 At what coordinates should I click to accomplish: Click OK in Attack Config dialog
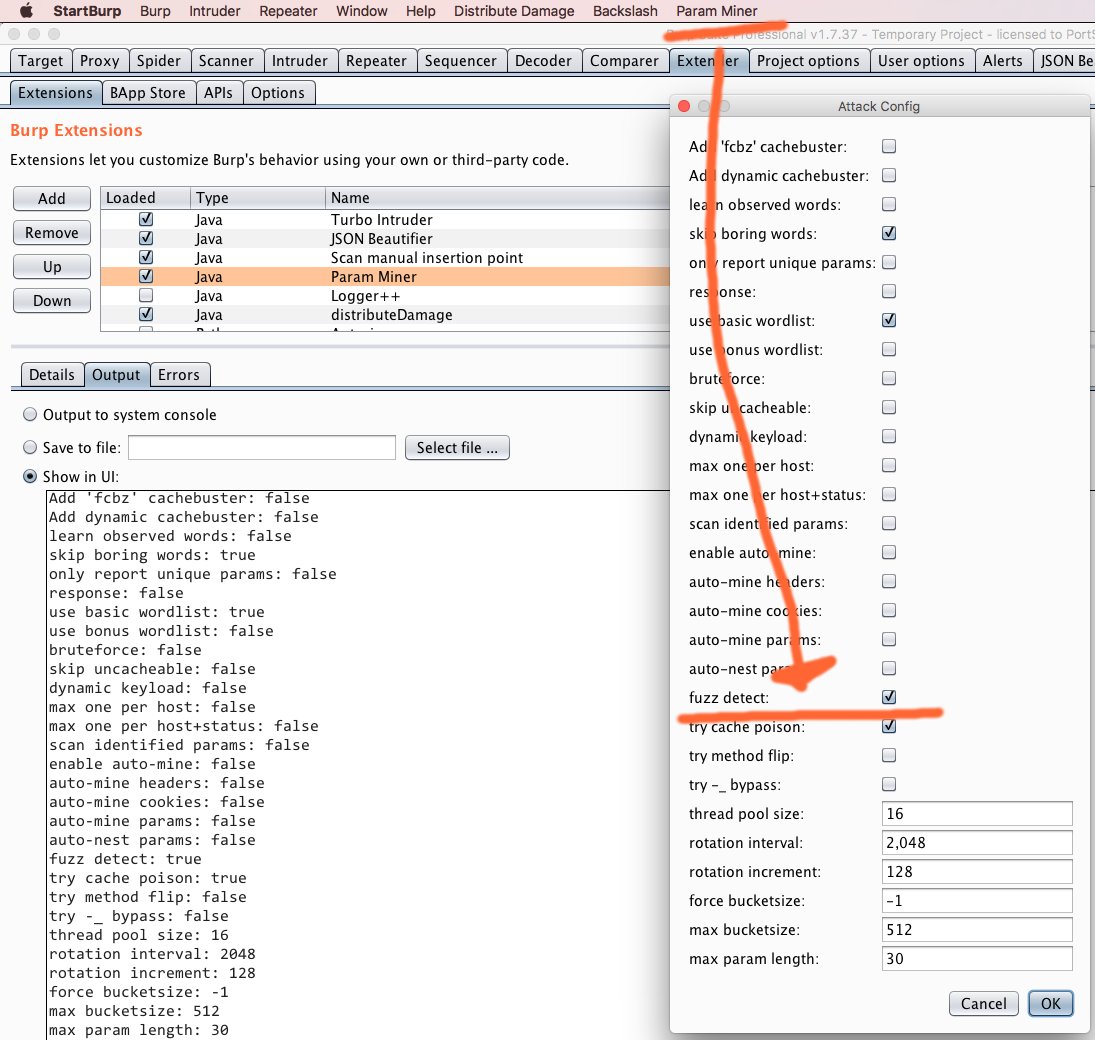click(1050, 1004)
